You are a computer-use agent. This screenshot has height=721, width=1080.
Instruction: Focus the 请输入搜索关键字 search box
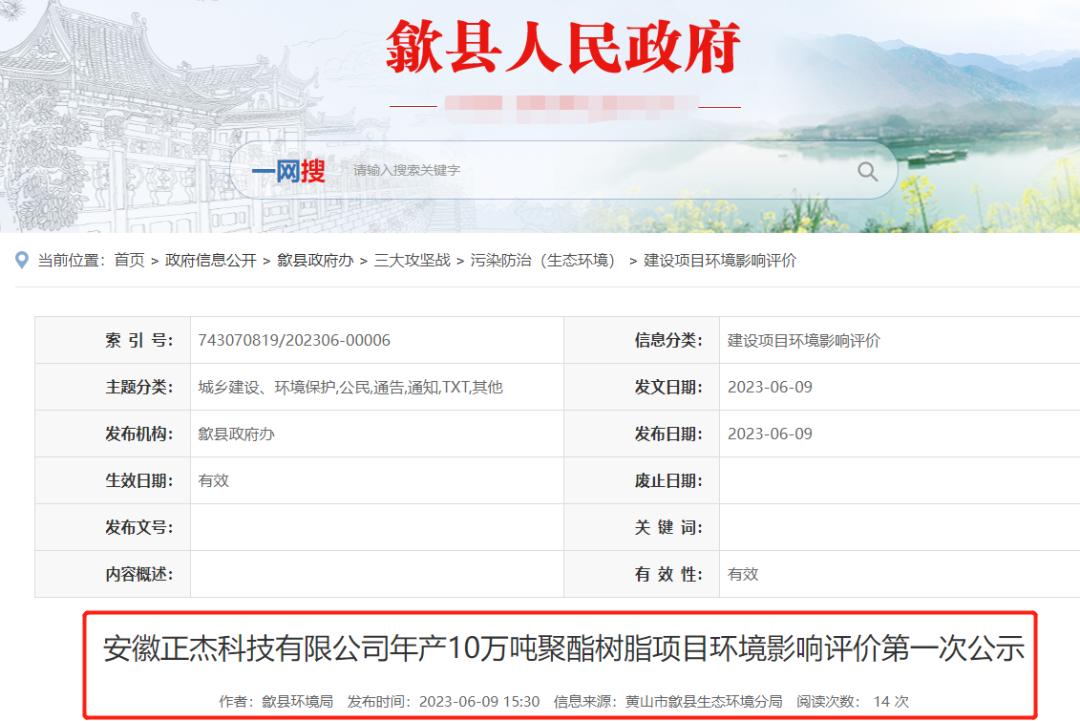click(x=590, y=171)
